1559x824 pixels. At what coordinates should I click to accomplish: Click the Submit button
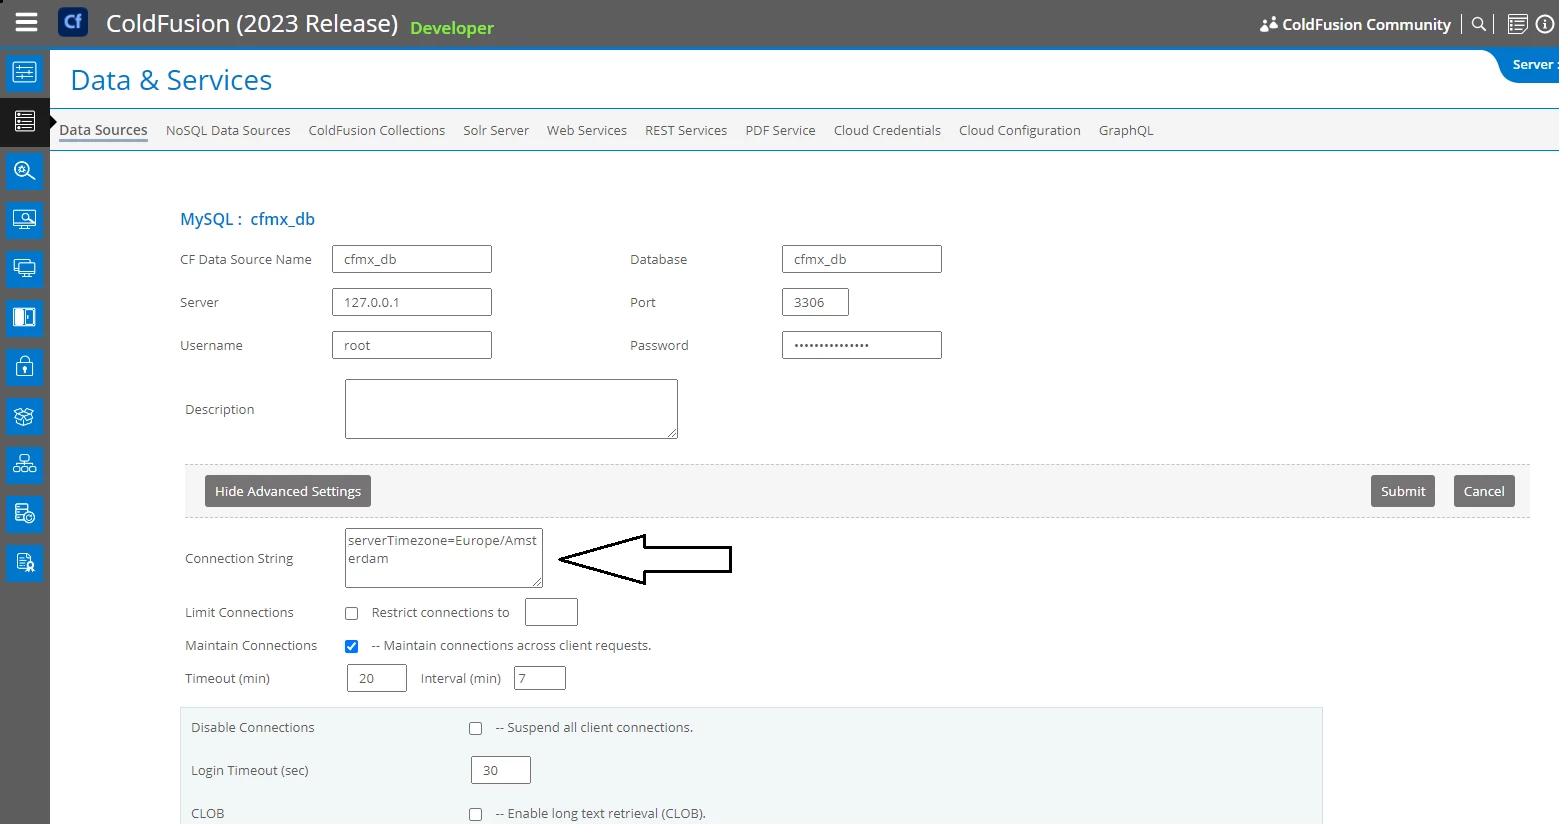[x=1403, y=491]
